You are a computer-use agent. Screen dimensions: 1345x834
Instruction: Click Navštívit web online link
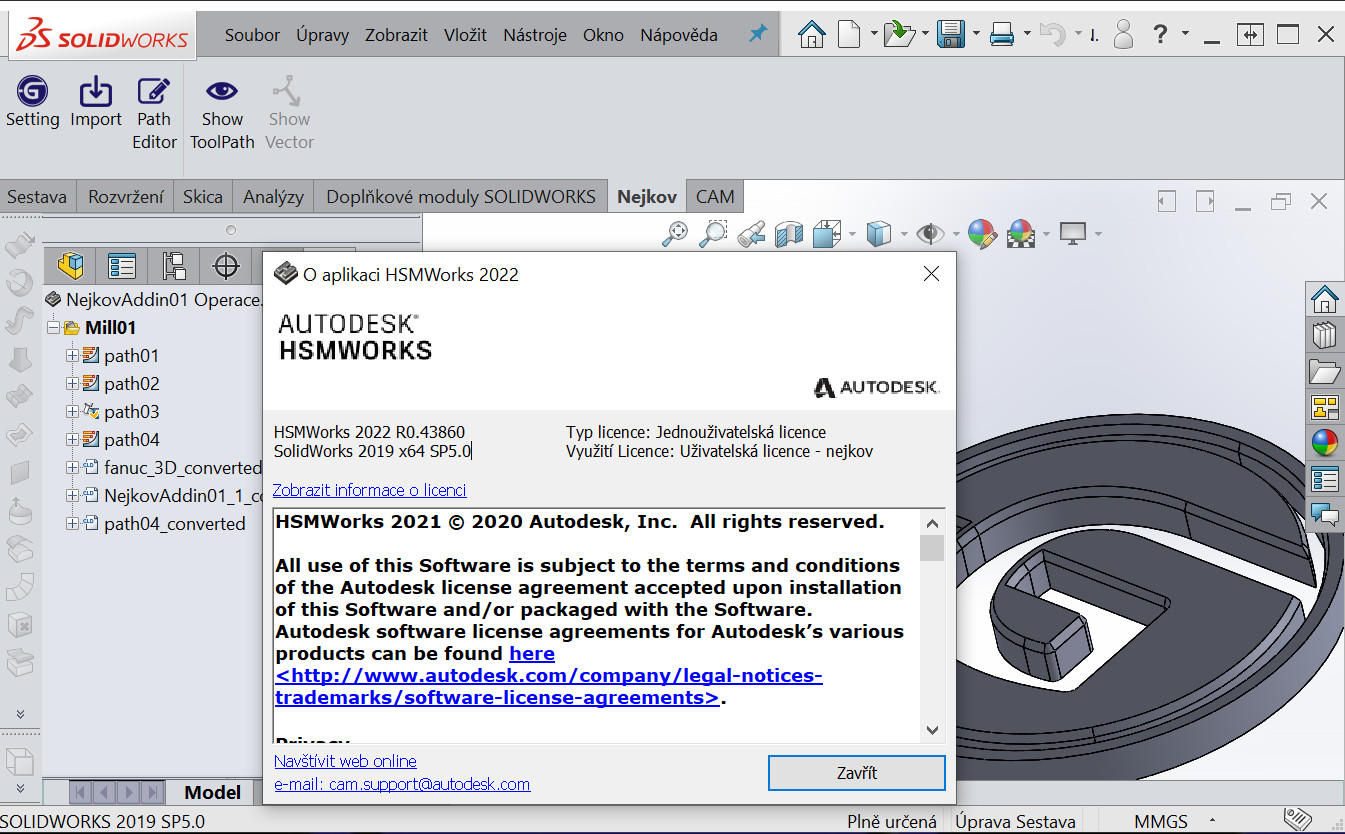click(345, 761)
